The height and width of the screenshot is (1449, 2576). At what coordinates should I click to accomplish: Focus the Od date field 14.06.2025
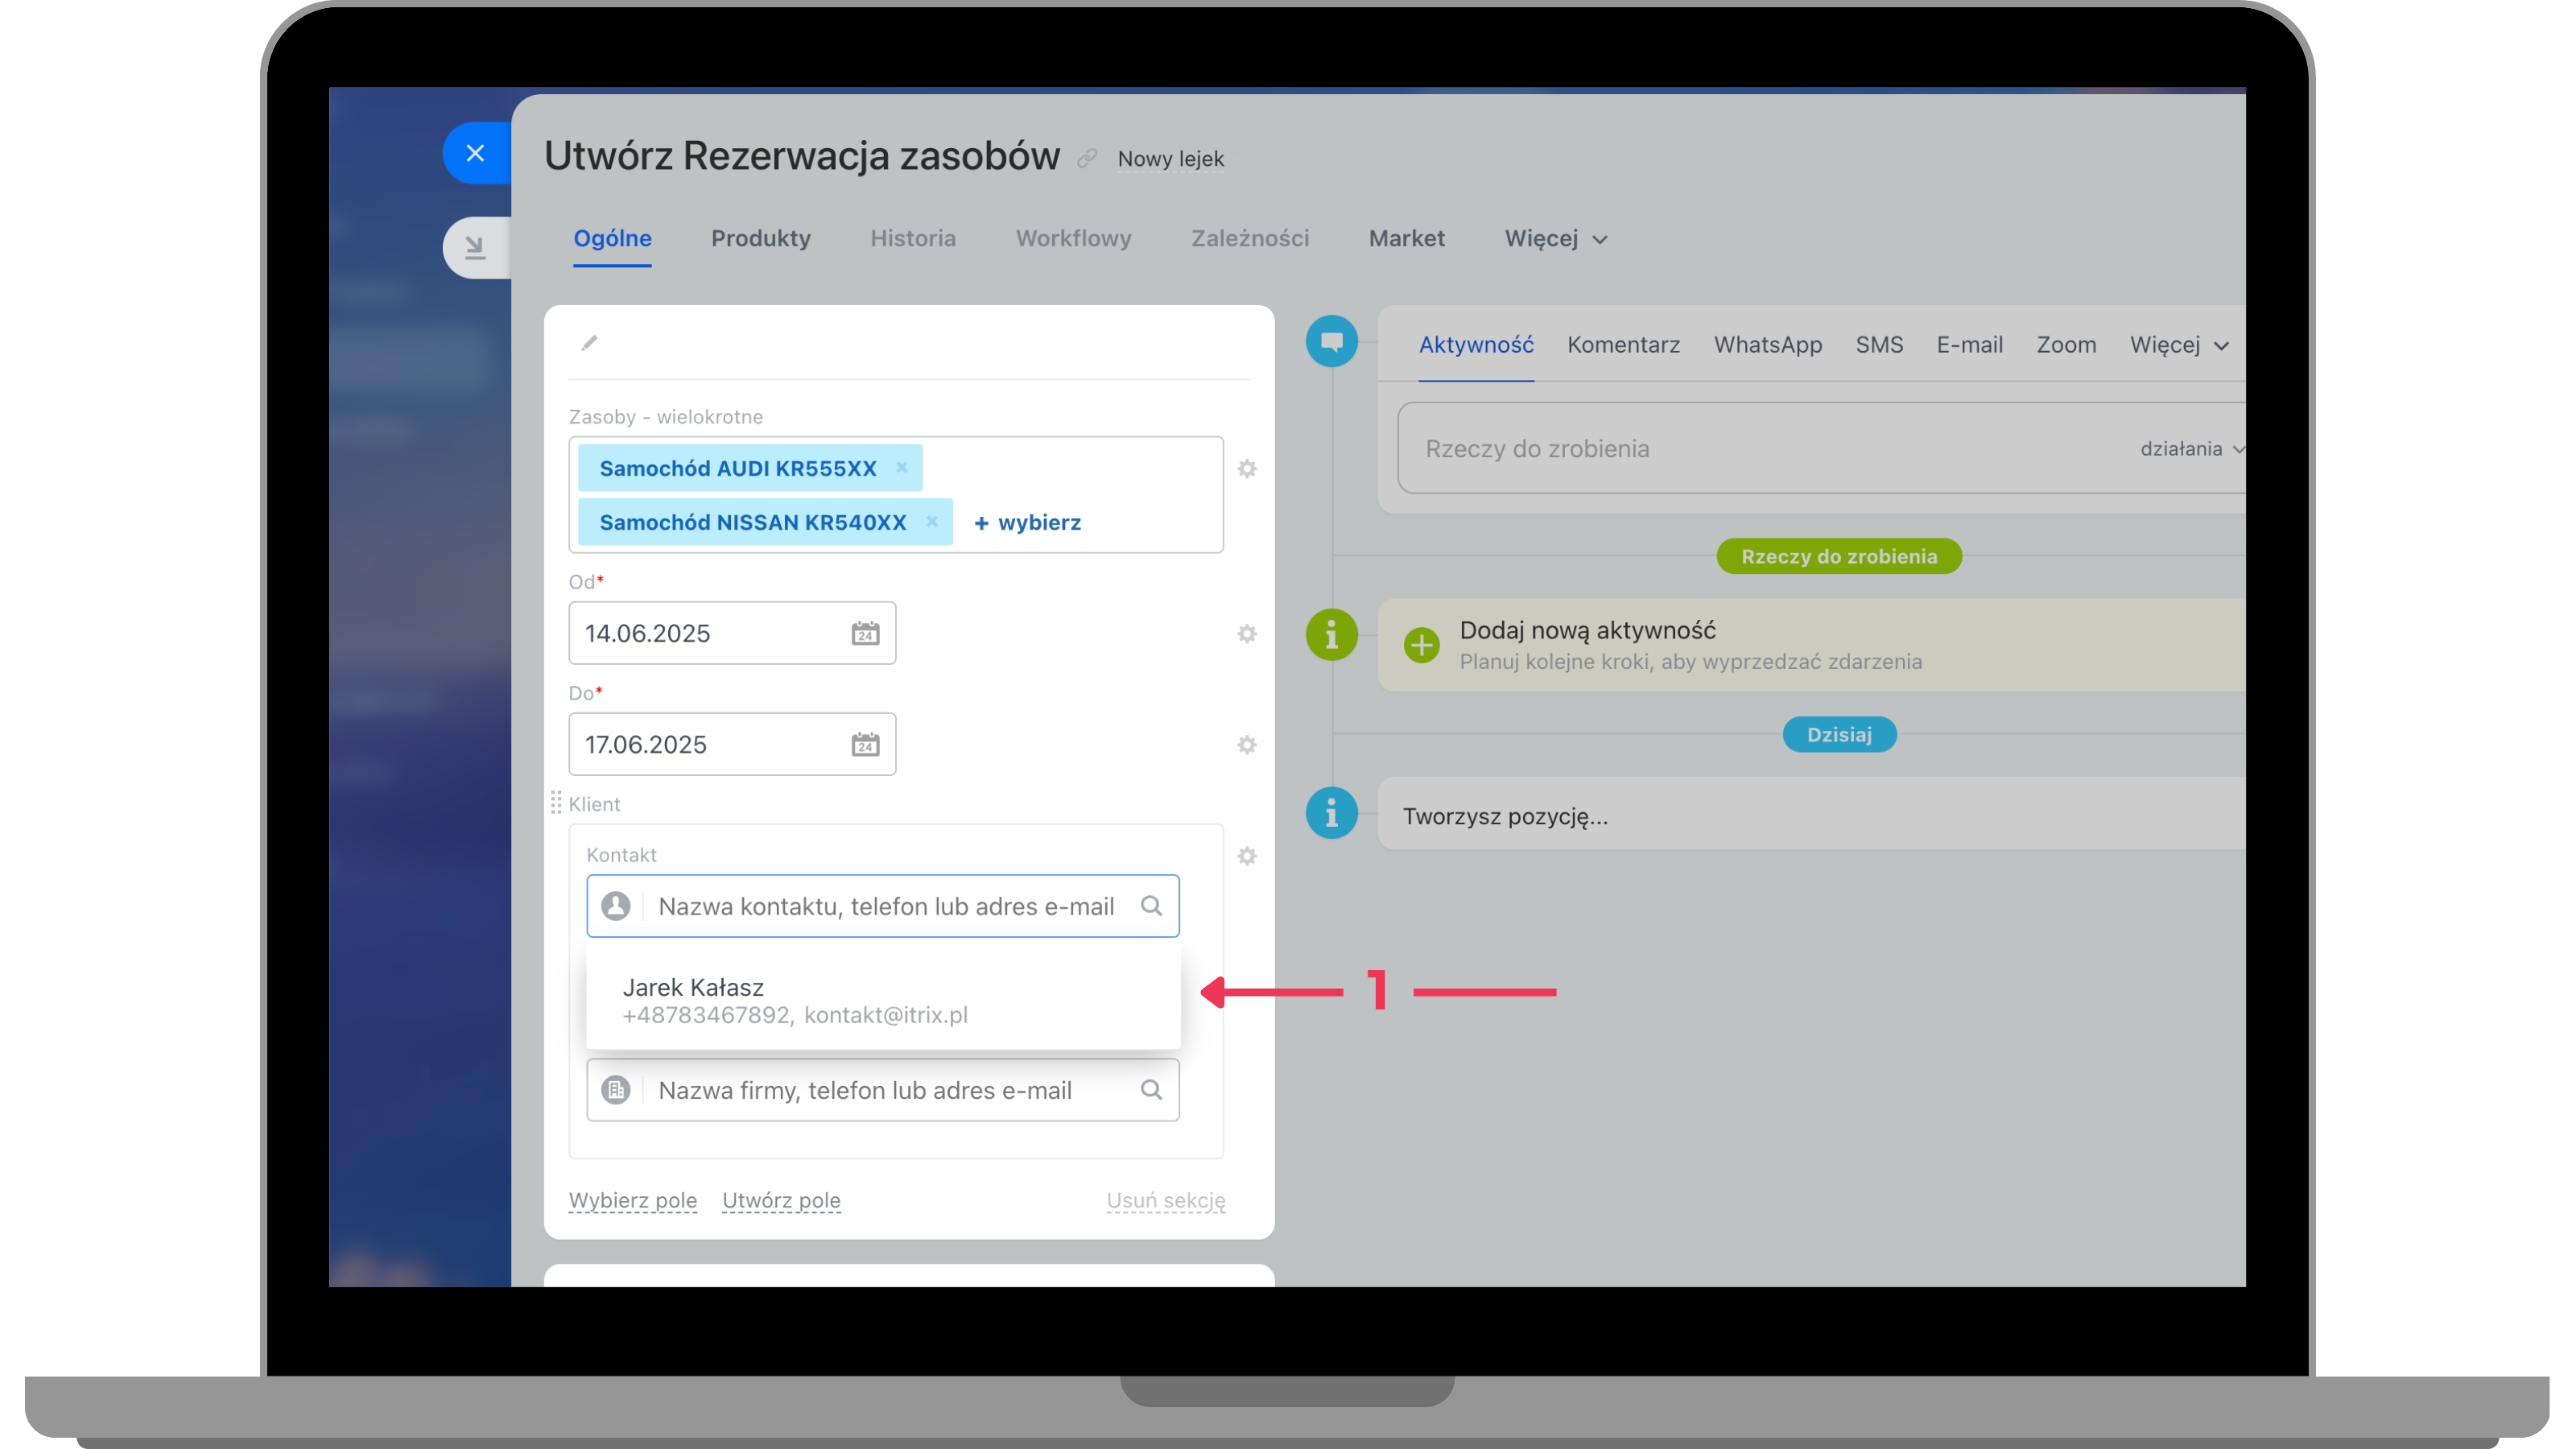(732, 633)
